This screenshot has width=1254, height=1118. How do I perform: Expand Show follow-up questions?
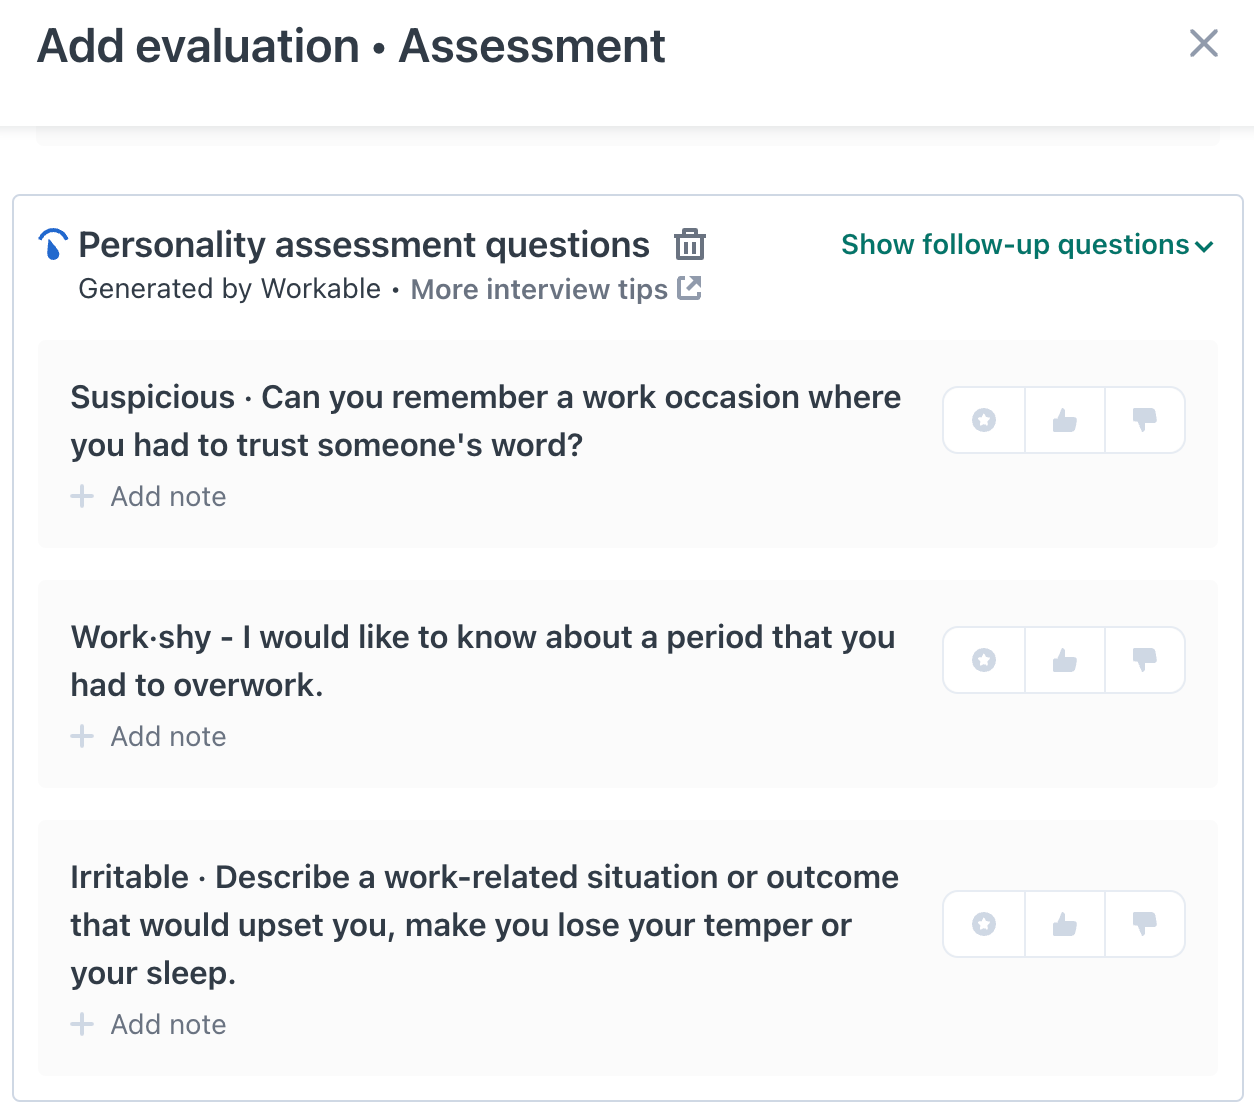click(x=1015, y=245)
